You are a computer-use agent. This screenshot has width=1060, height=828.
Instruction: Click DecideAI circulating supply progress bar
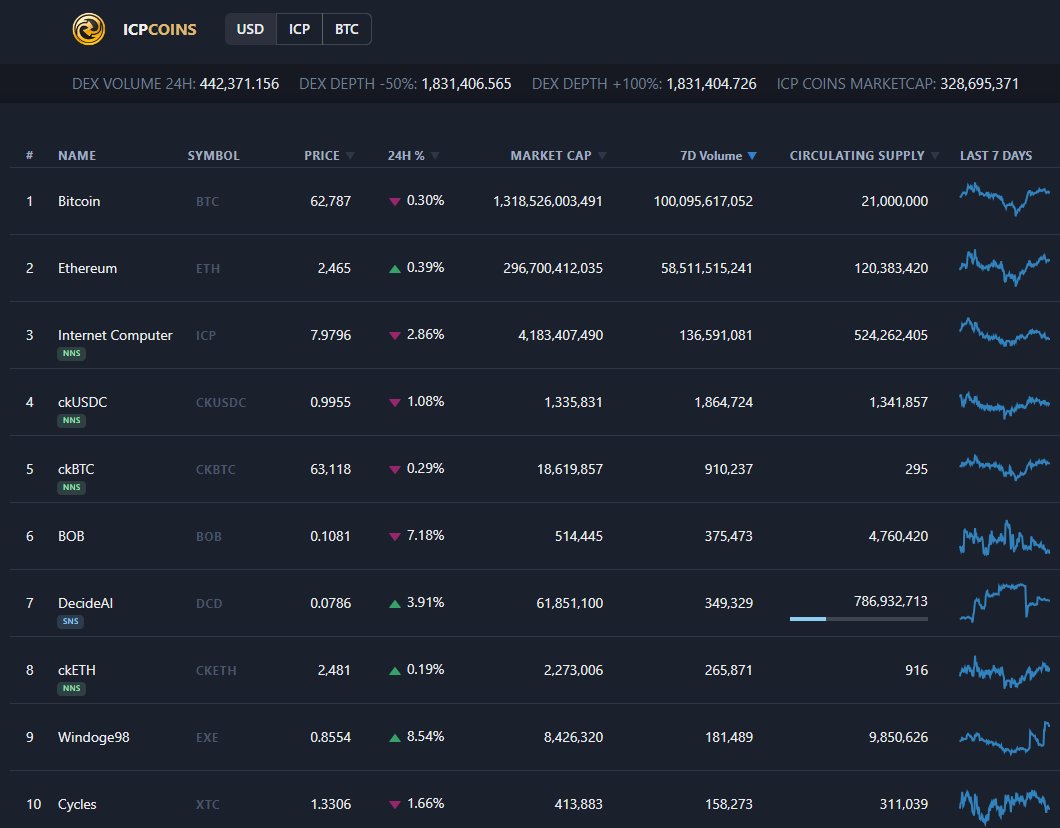click(859, 618)
